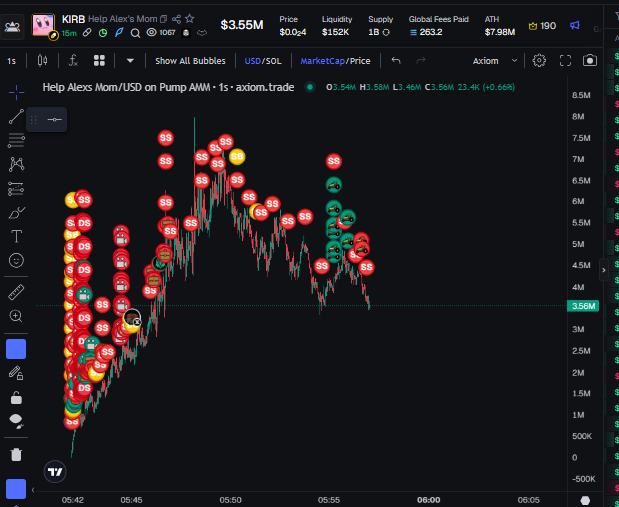Screen dimensions: 619x507
Task: Open the Axiom dropdown
Action: click(495, 61)
